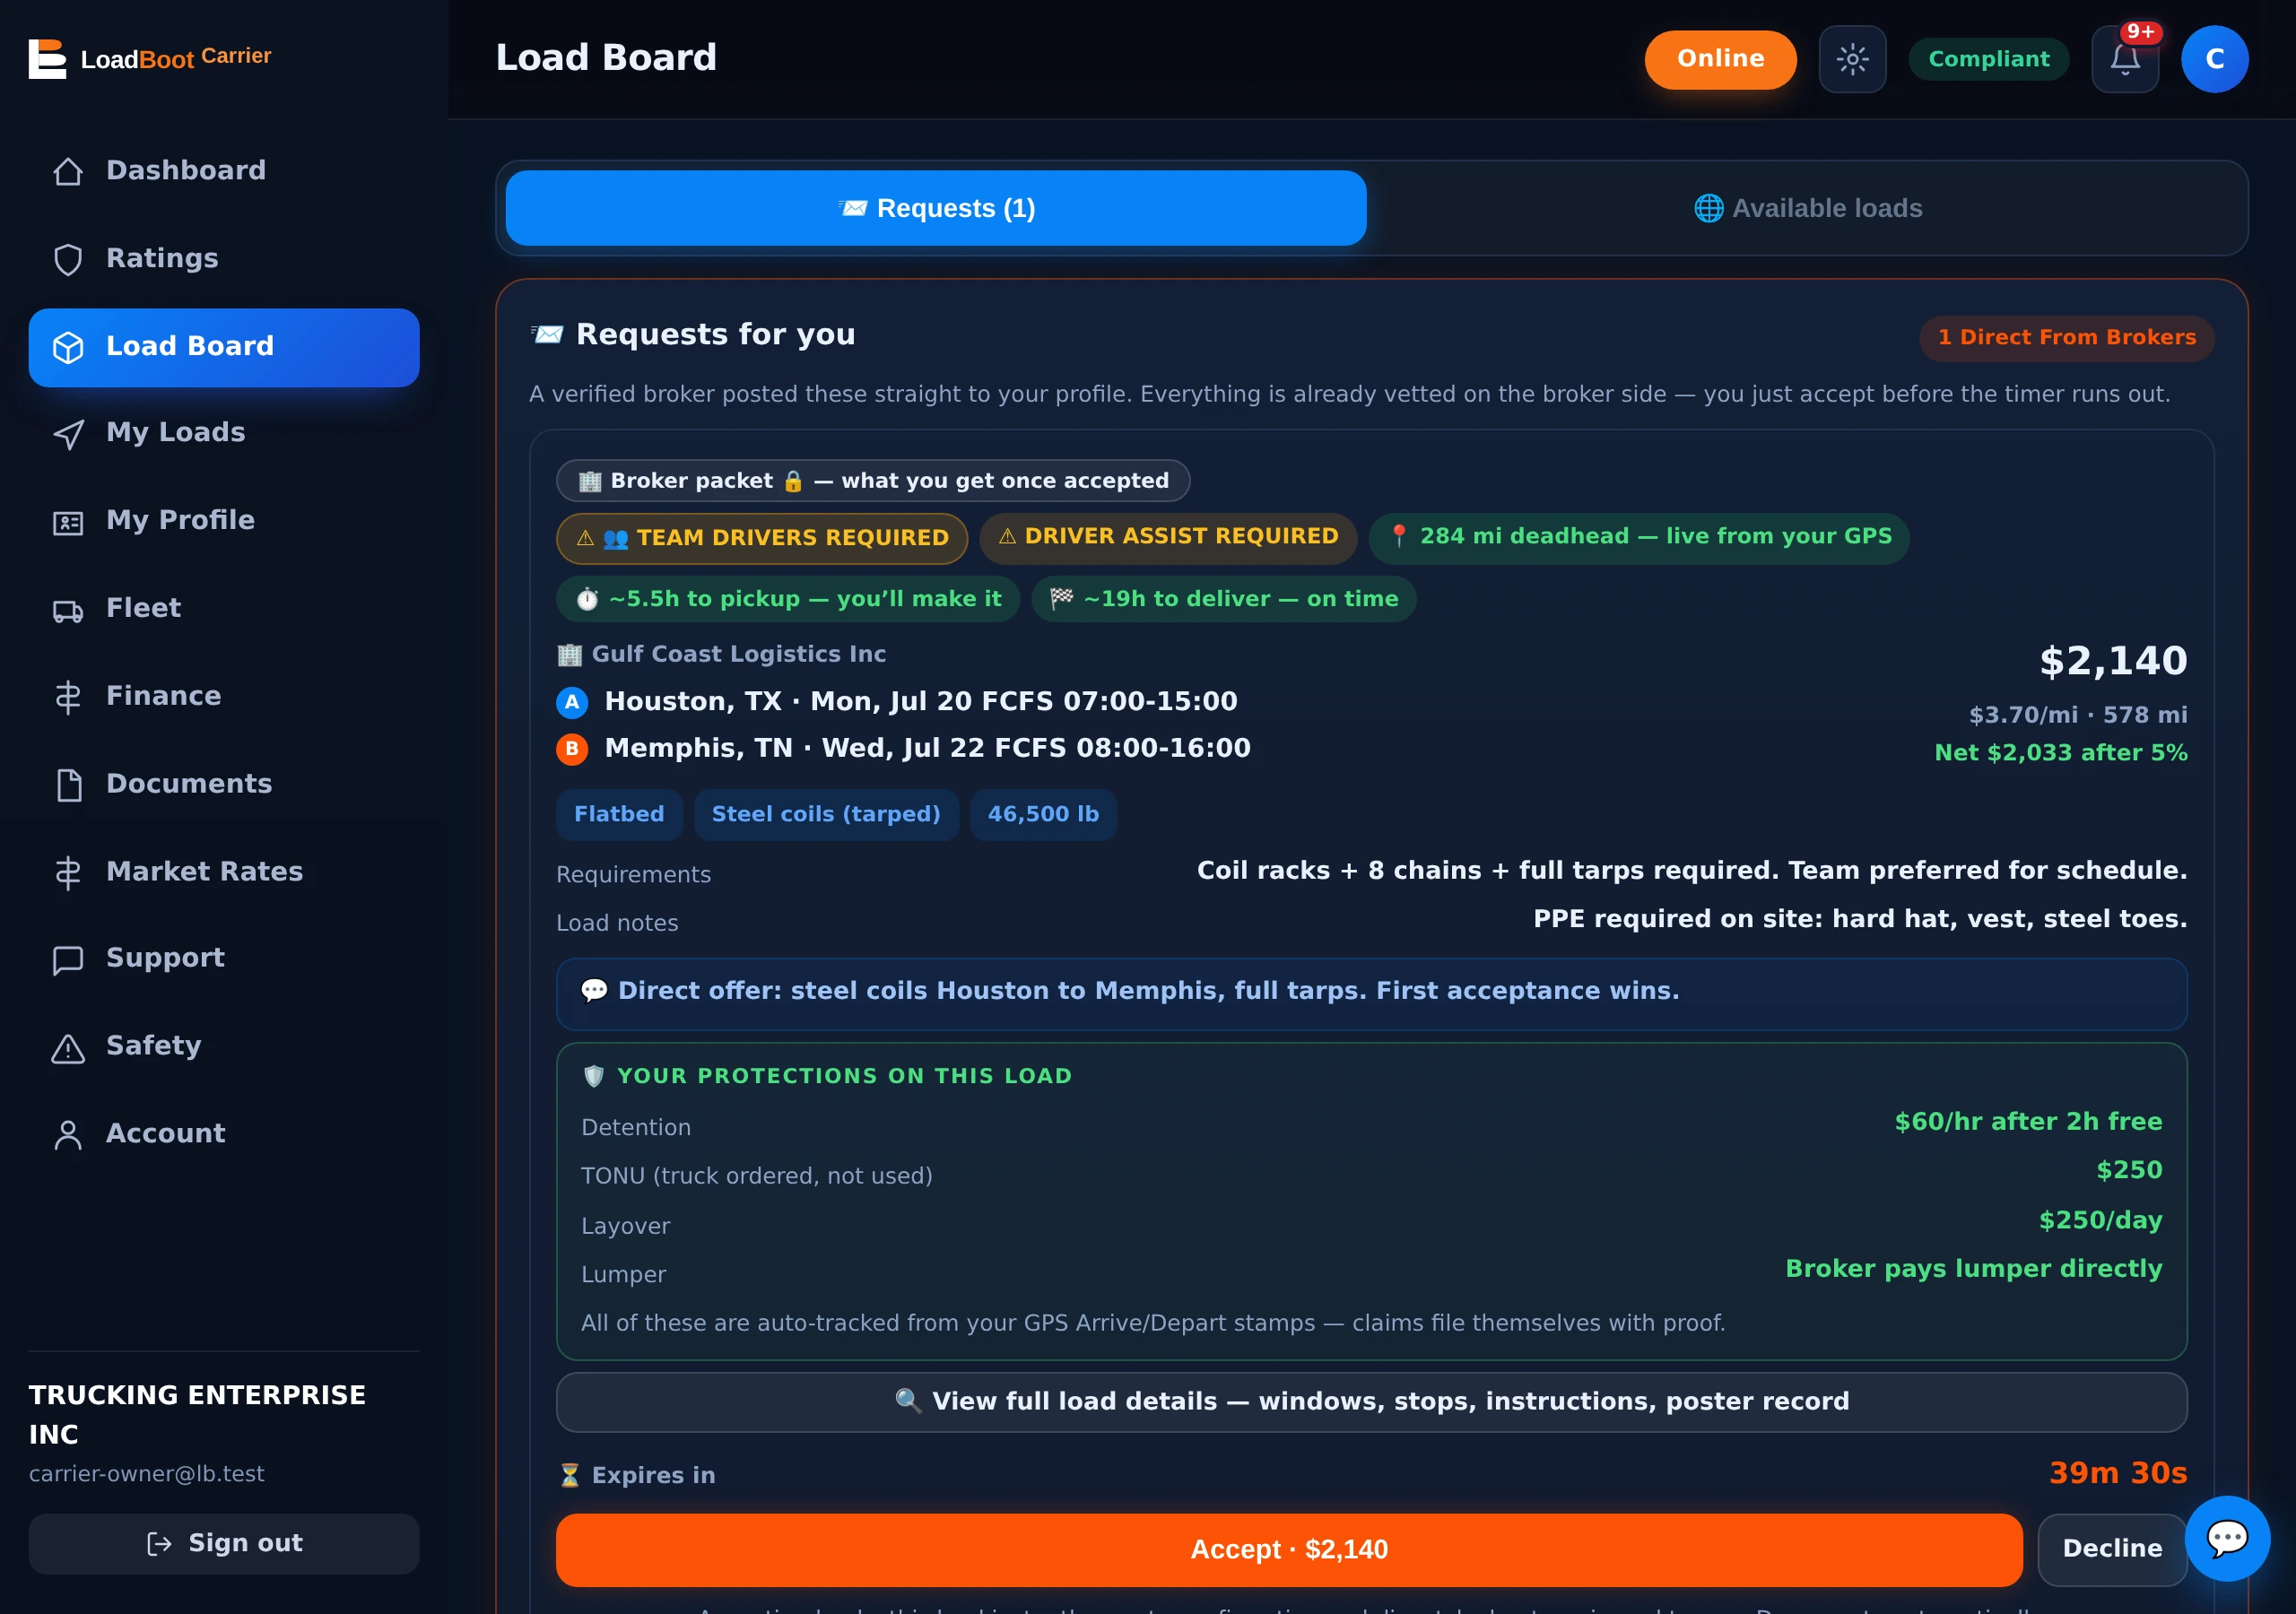Click the Layover $250/day value
The image size is (2296, 1614).
2100,1220
